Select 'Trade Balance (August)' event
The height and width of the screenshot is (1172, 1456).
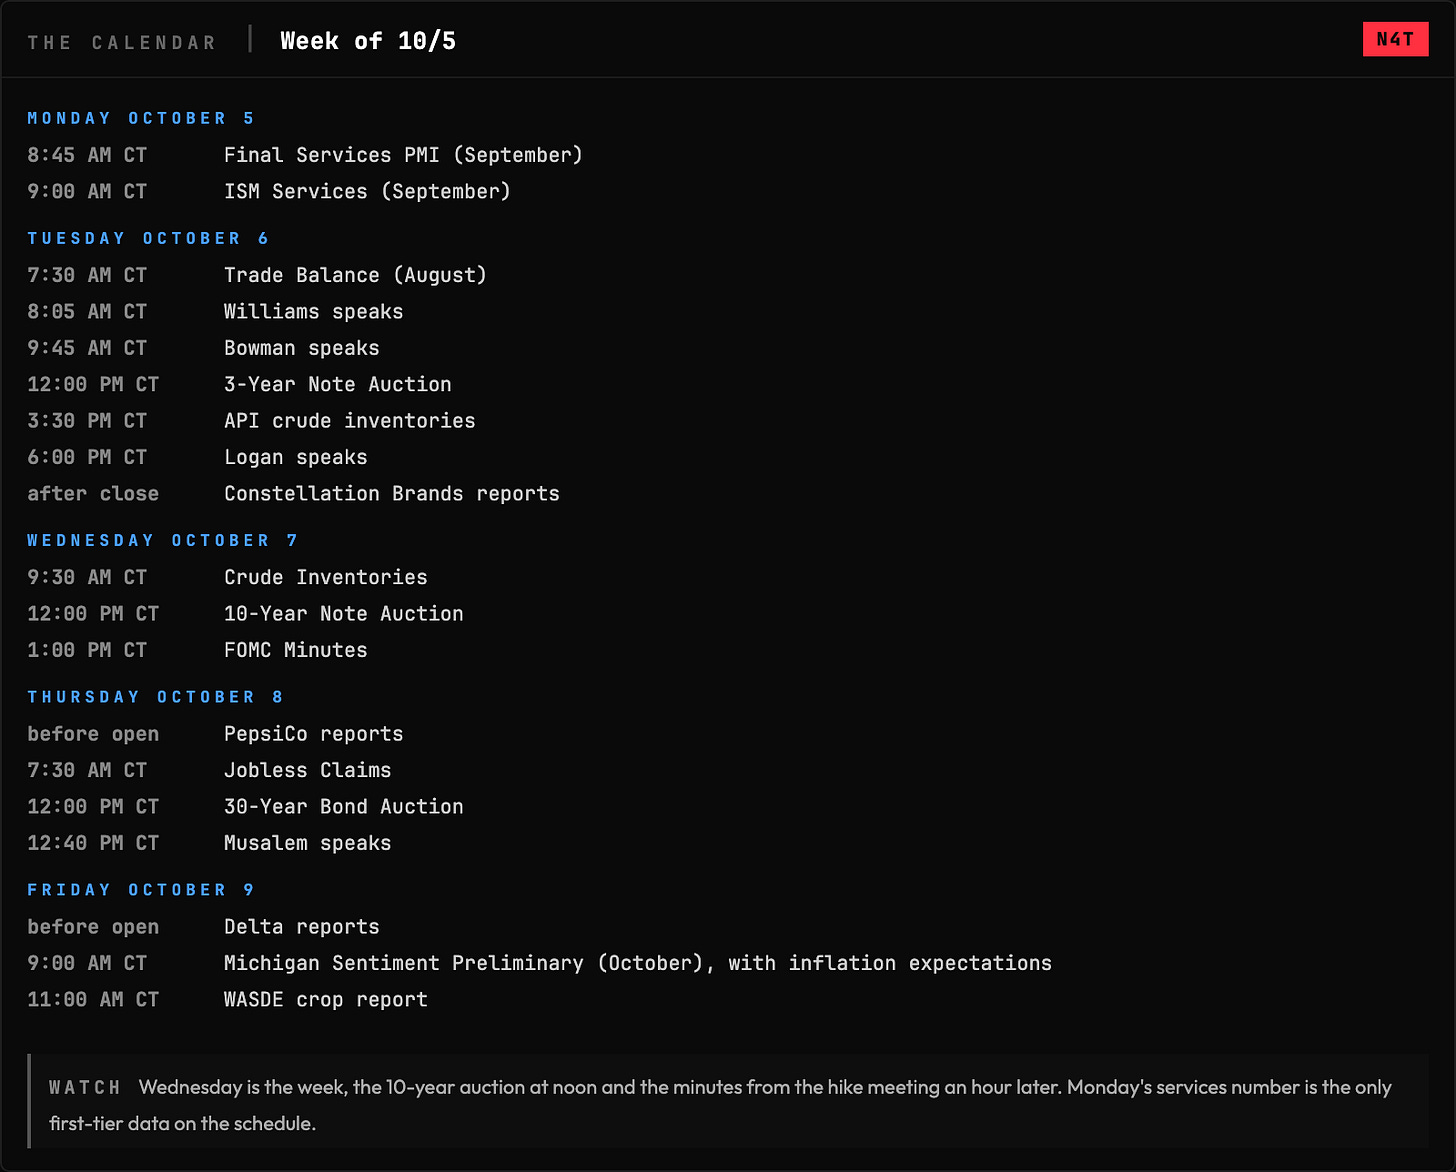355,275
